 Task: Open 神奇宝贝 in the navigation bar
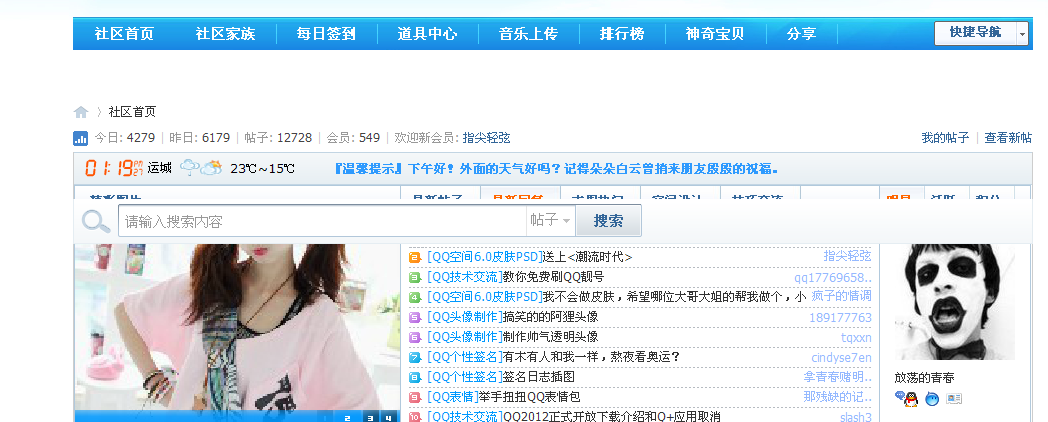[714, 33]
